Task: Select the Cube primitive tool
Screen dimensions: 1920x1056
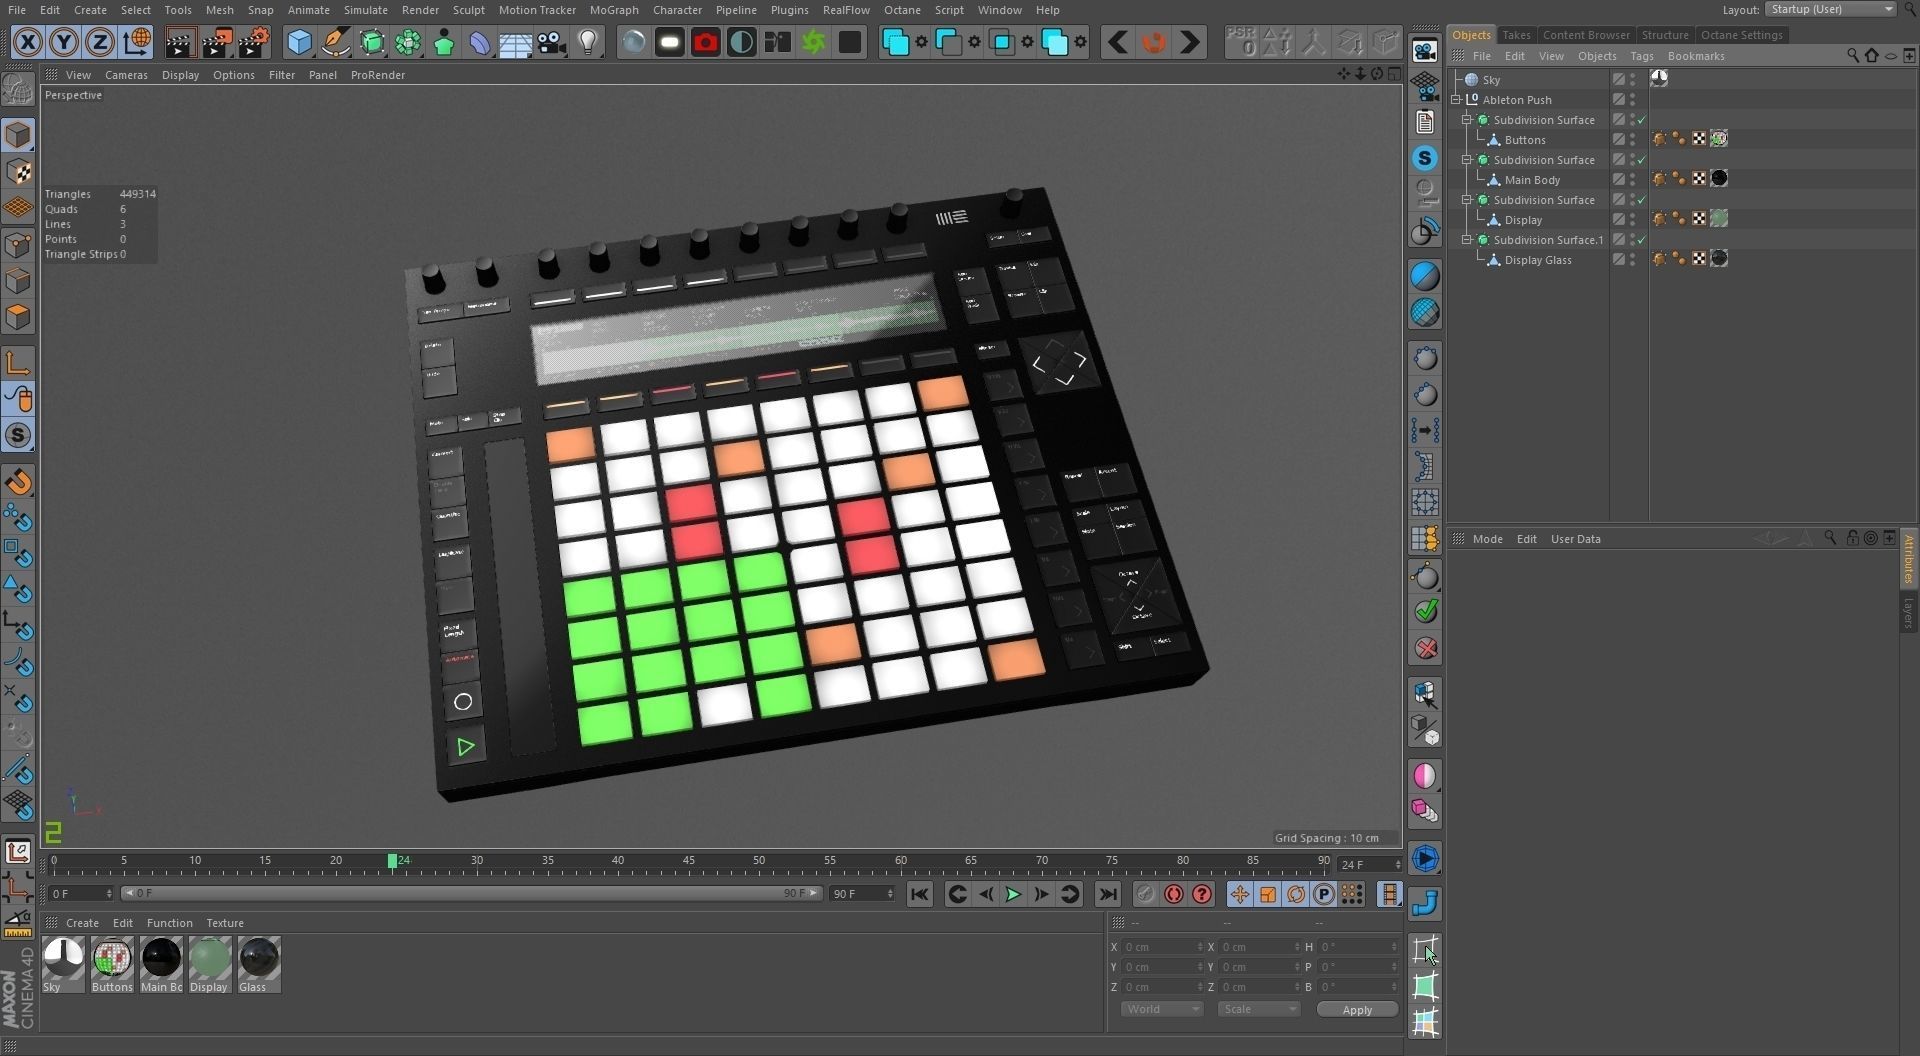Action: 299,42
